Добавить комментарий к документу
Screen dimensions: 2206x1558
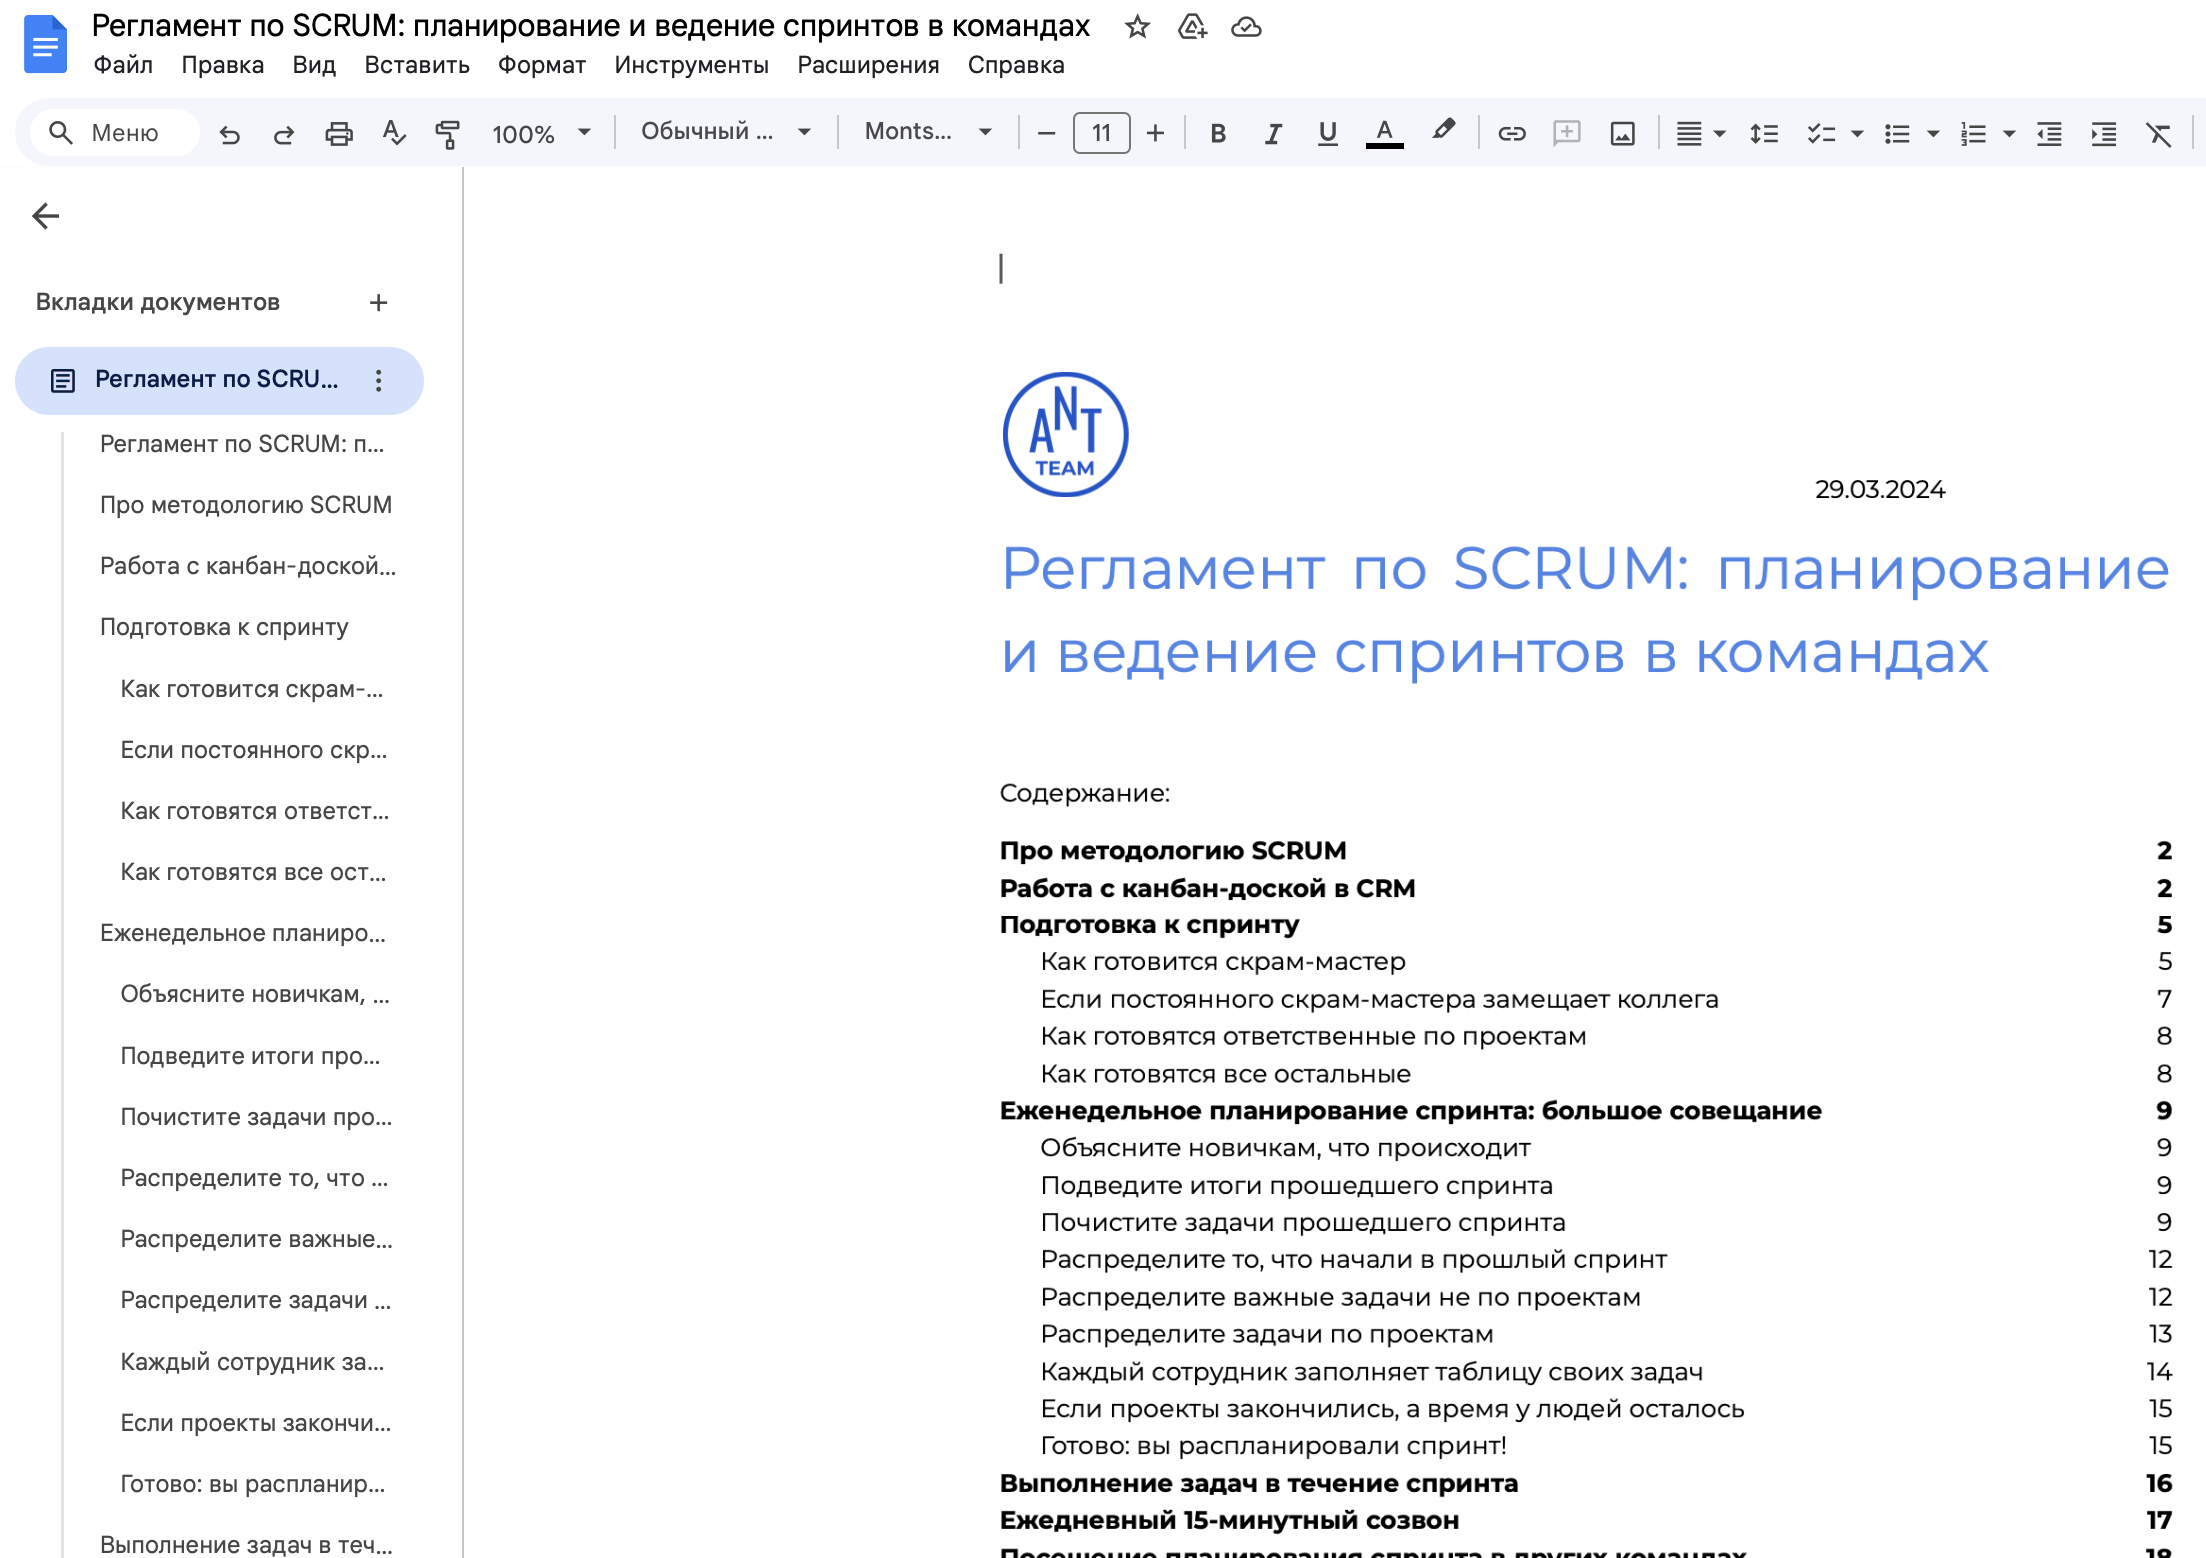click(1567, 132)
